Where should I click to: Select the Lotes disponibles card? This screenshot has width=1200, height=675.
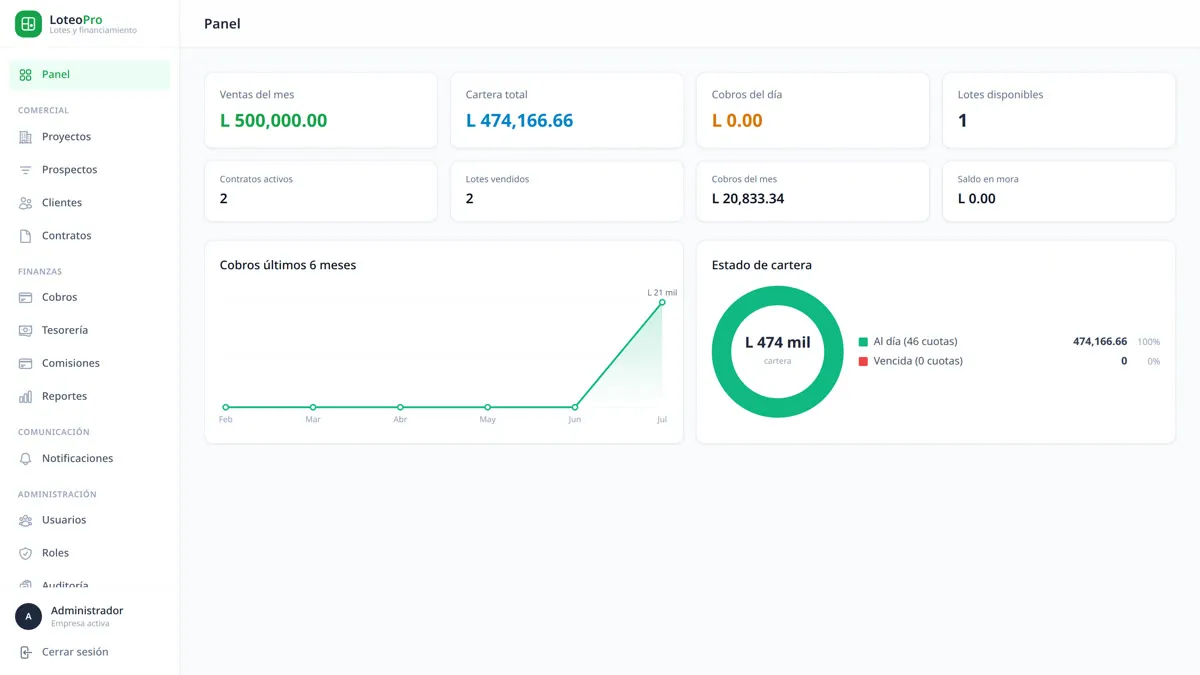pyautogui.click(x=1059, y=110)
